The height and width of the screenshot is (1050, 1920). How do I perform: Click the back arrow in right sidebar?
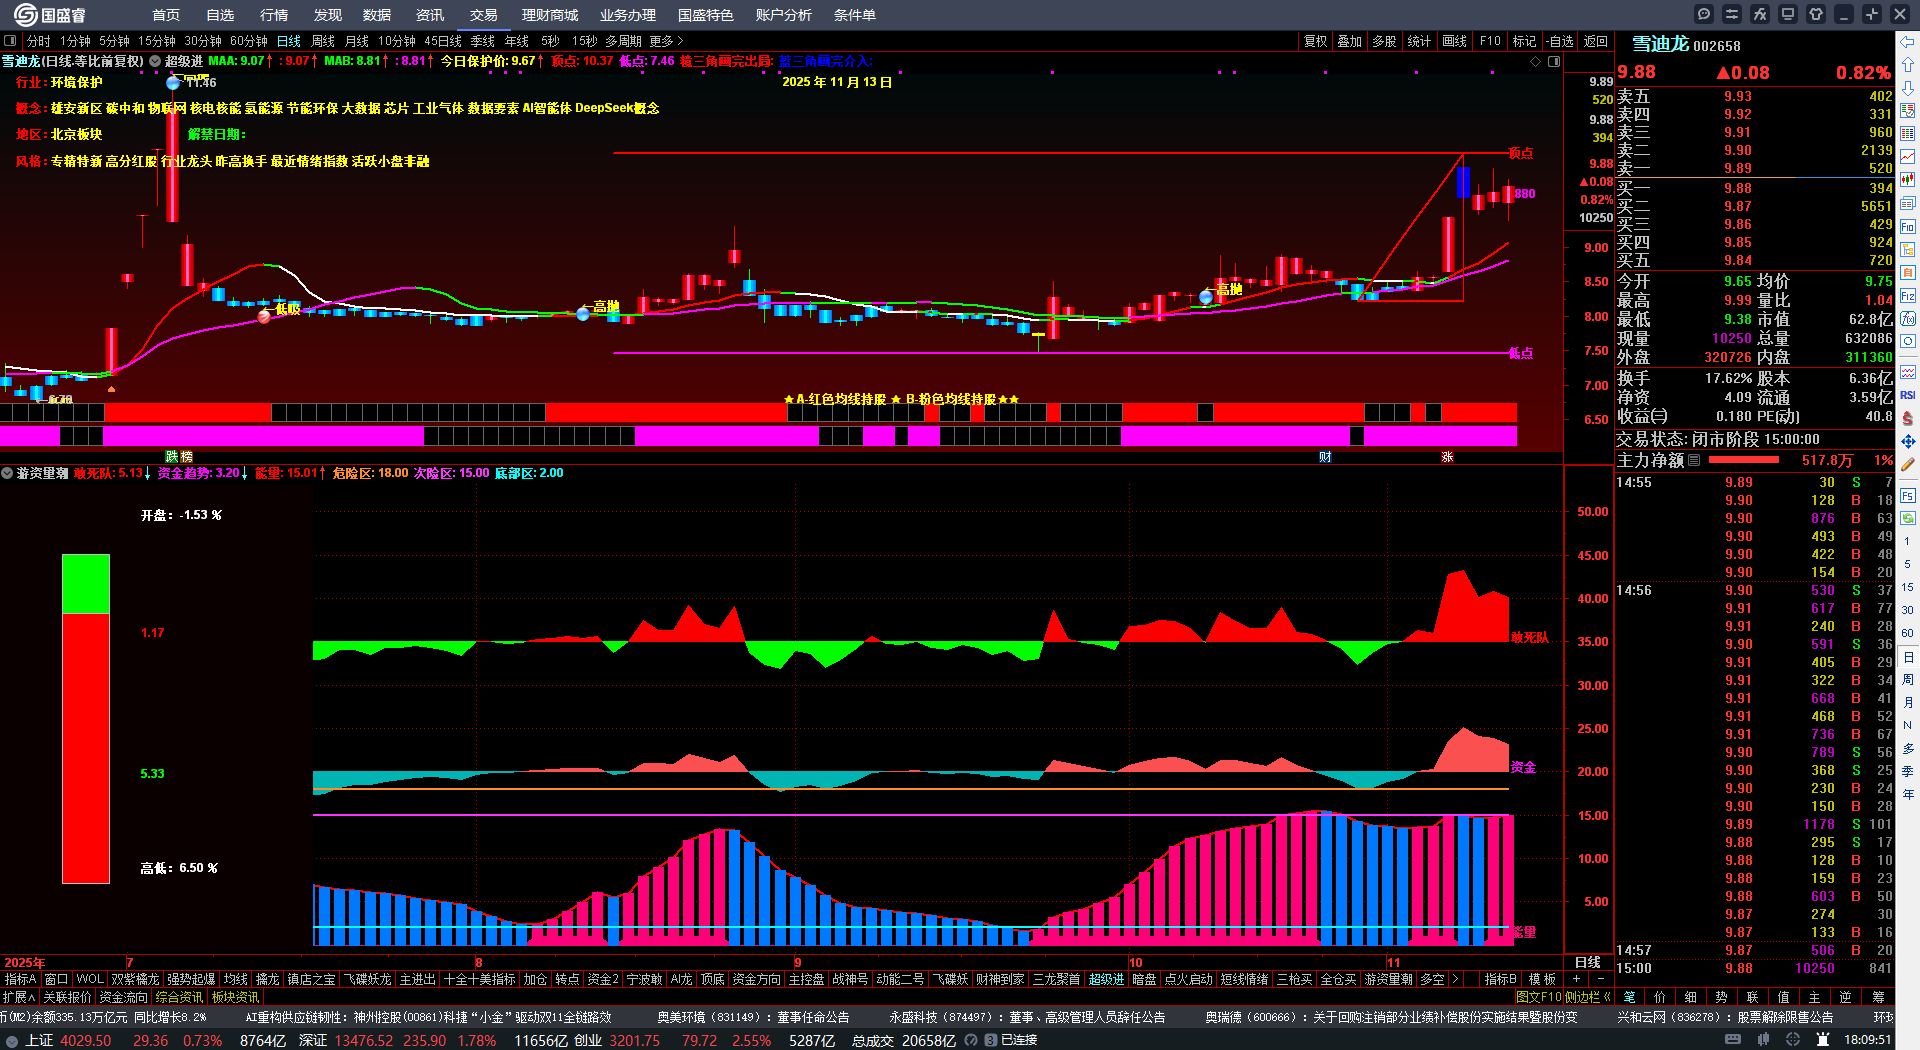(1908, 42)
